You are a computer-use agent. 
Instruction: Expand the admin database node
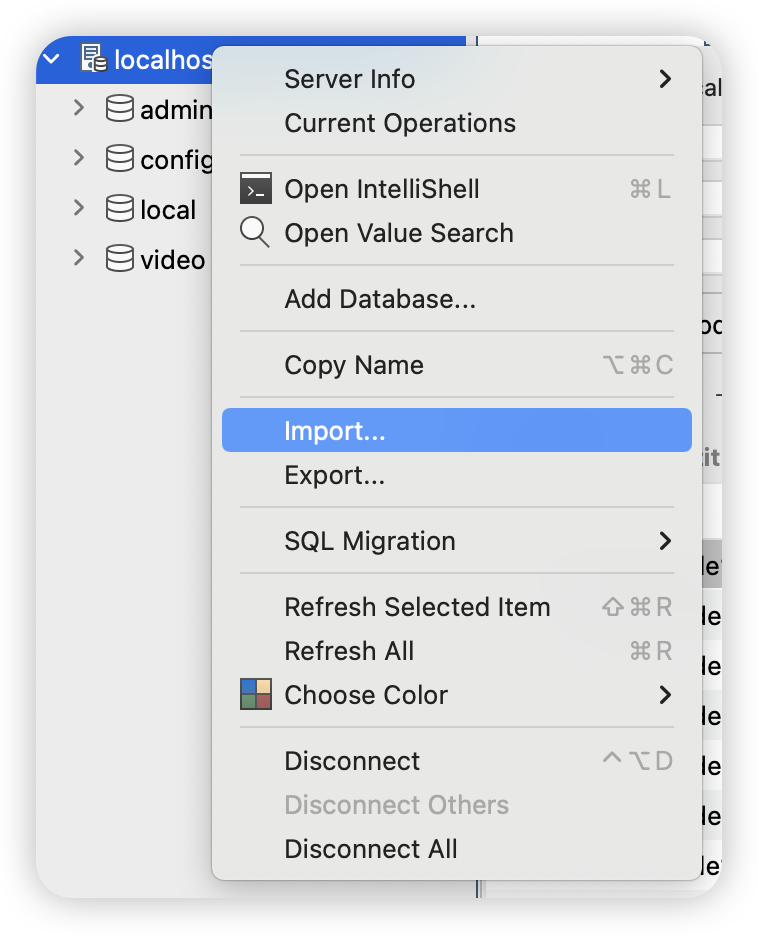pyautogui.click(x=79, y=108)
